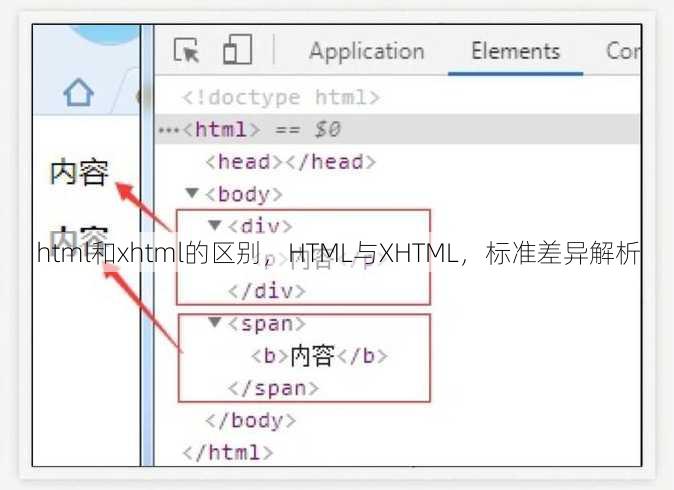Viewport: 674px width, 490px height.
Task: Select the <head></head> node
Action: click(291, 162)
